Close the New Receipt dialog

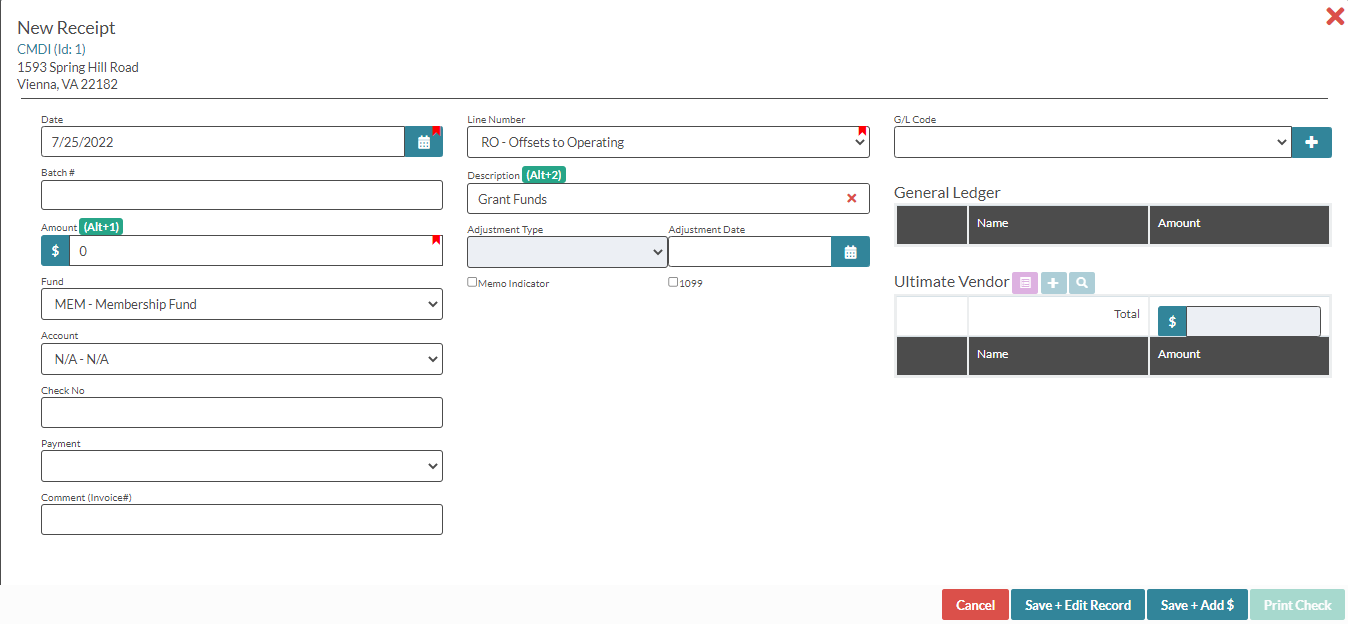pos(1334,16)
